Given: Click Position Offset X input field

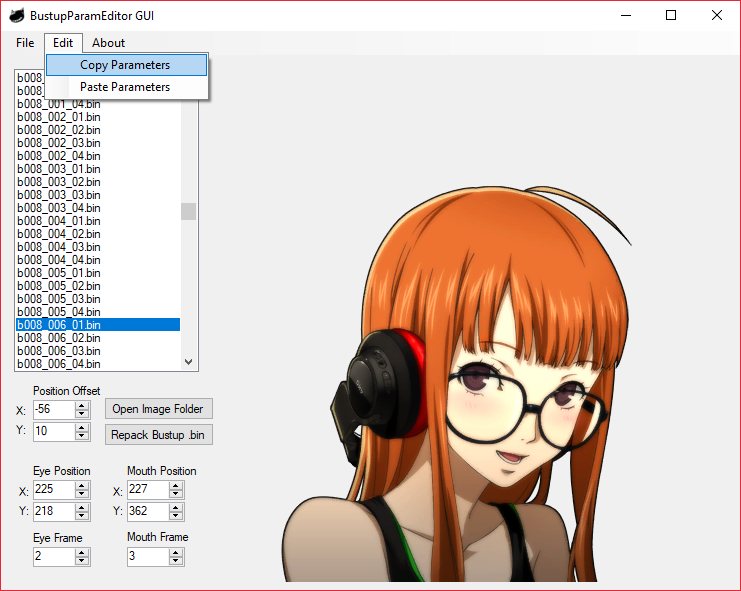Looking at the screenshot, I should tap(54, 410).
